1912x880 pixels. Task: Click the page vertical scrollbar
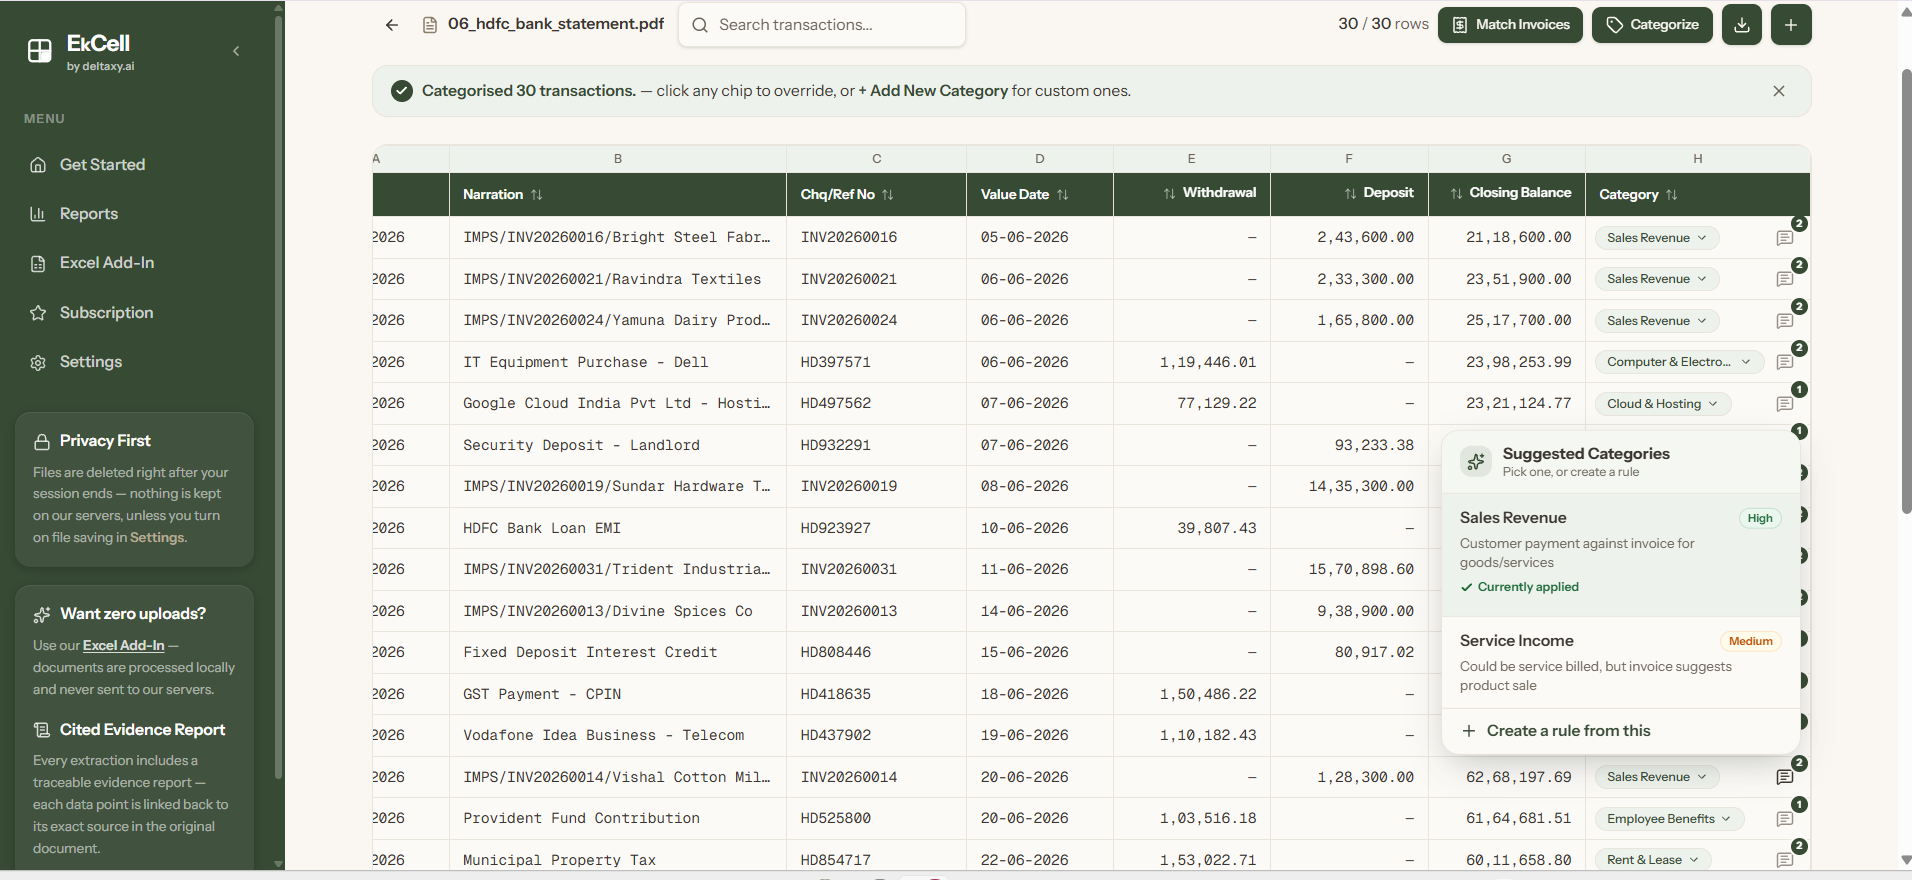pos(1905,290)
